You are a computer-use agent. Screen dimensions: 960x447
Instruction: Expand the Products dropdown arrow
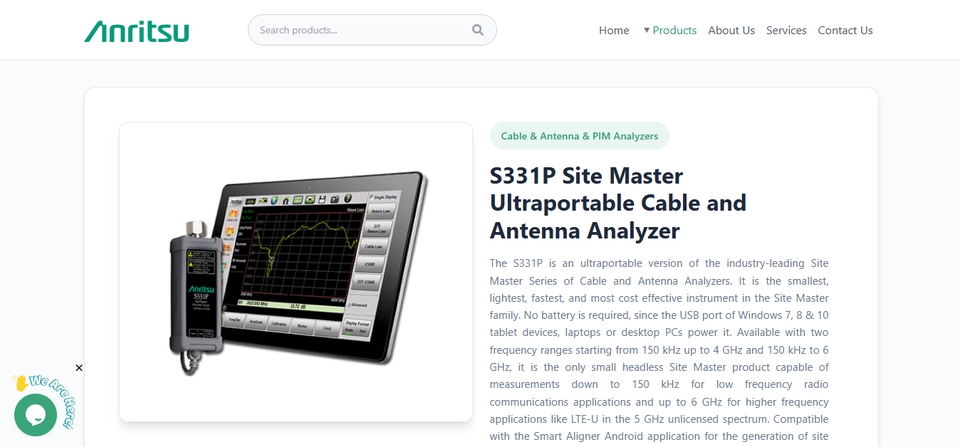tap(646, 30)
